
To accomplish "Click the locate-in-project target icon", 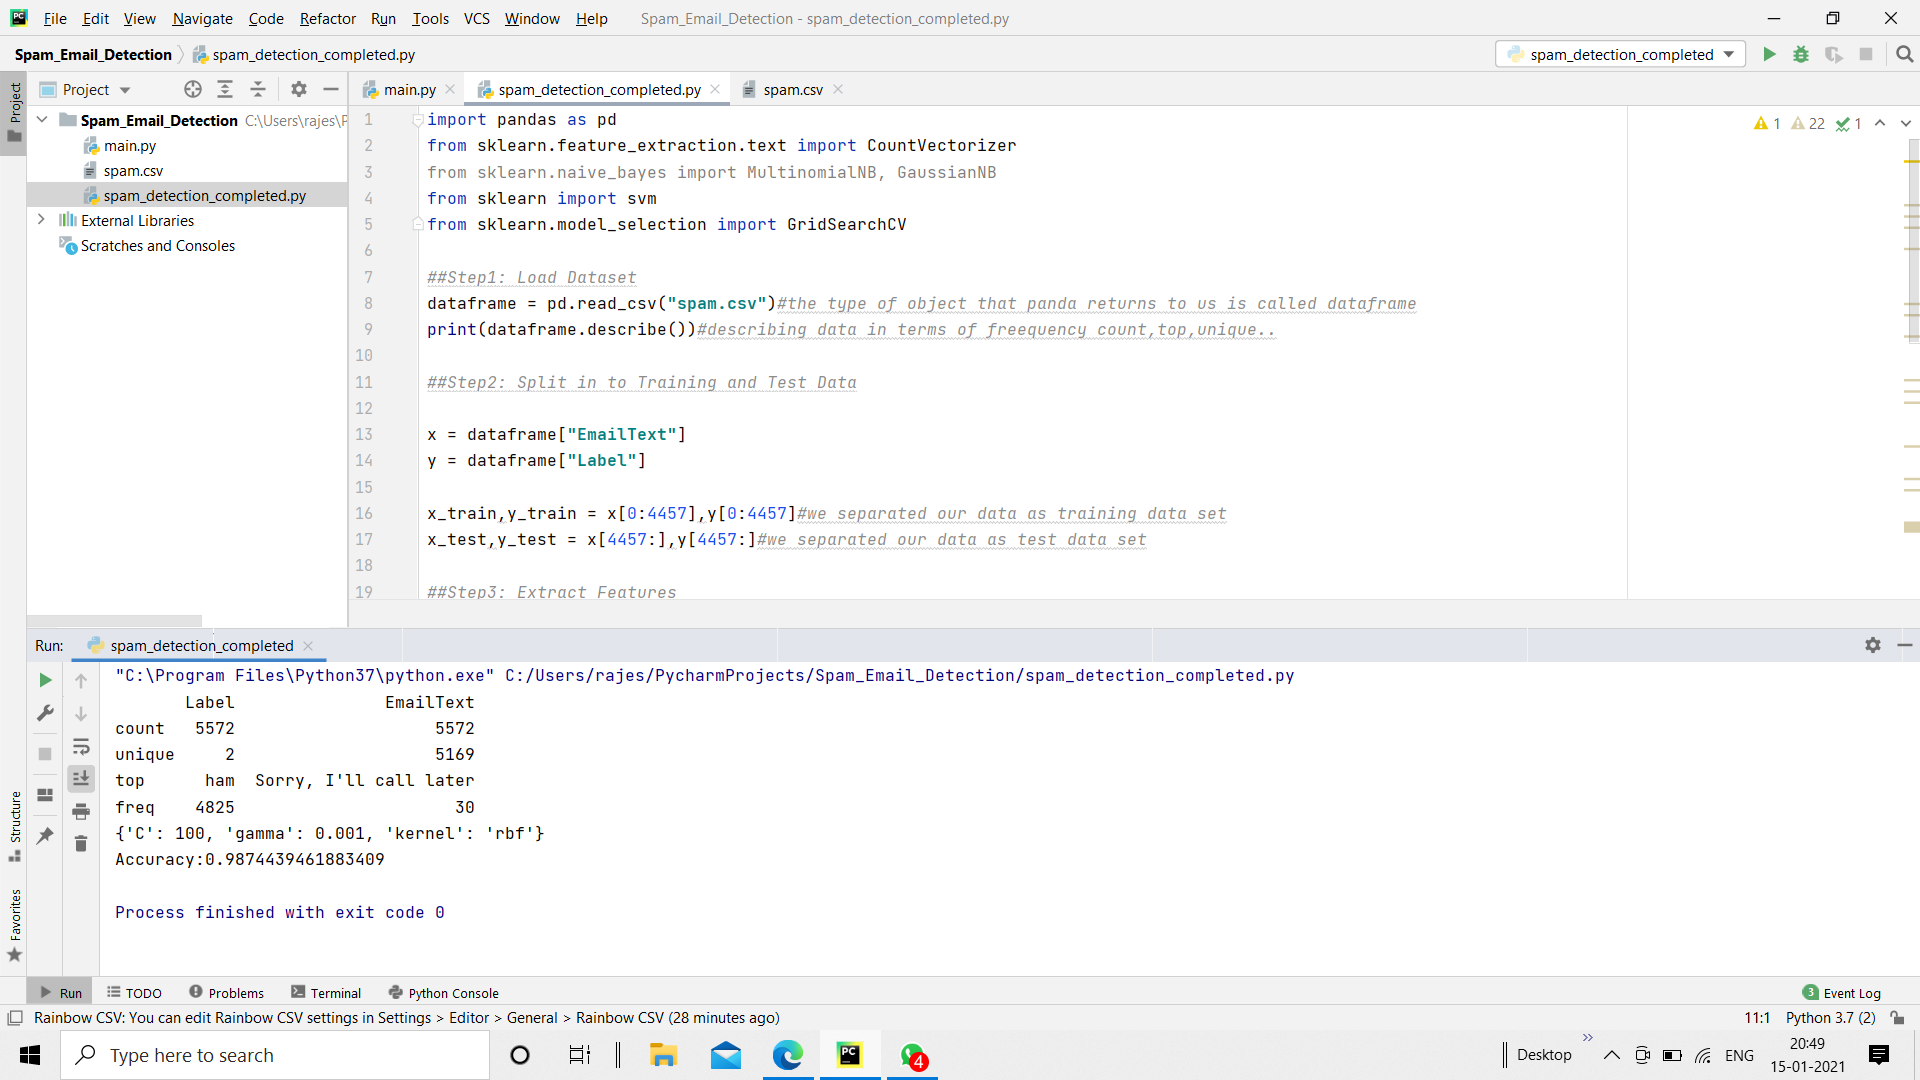I will 193,89.
